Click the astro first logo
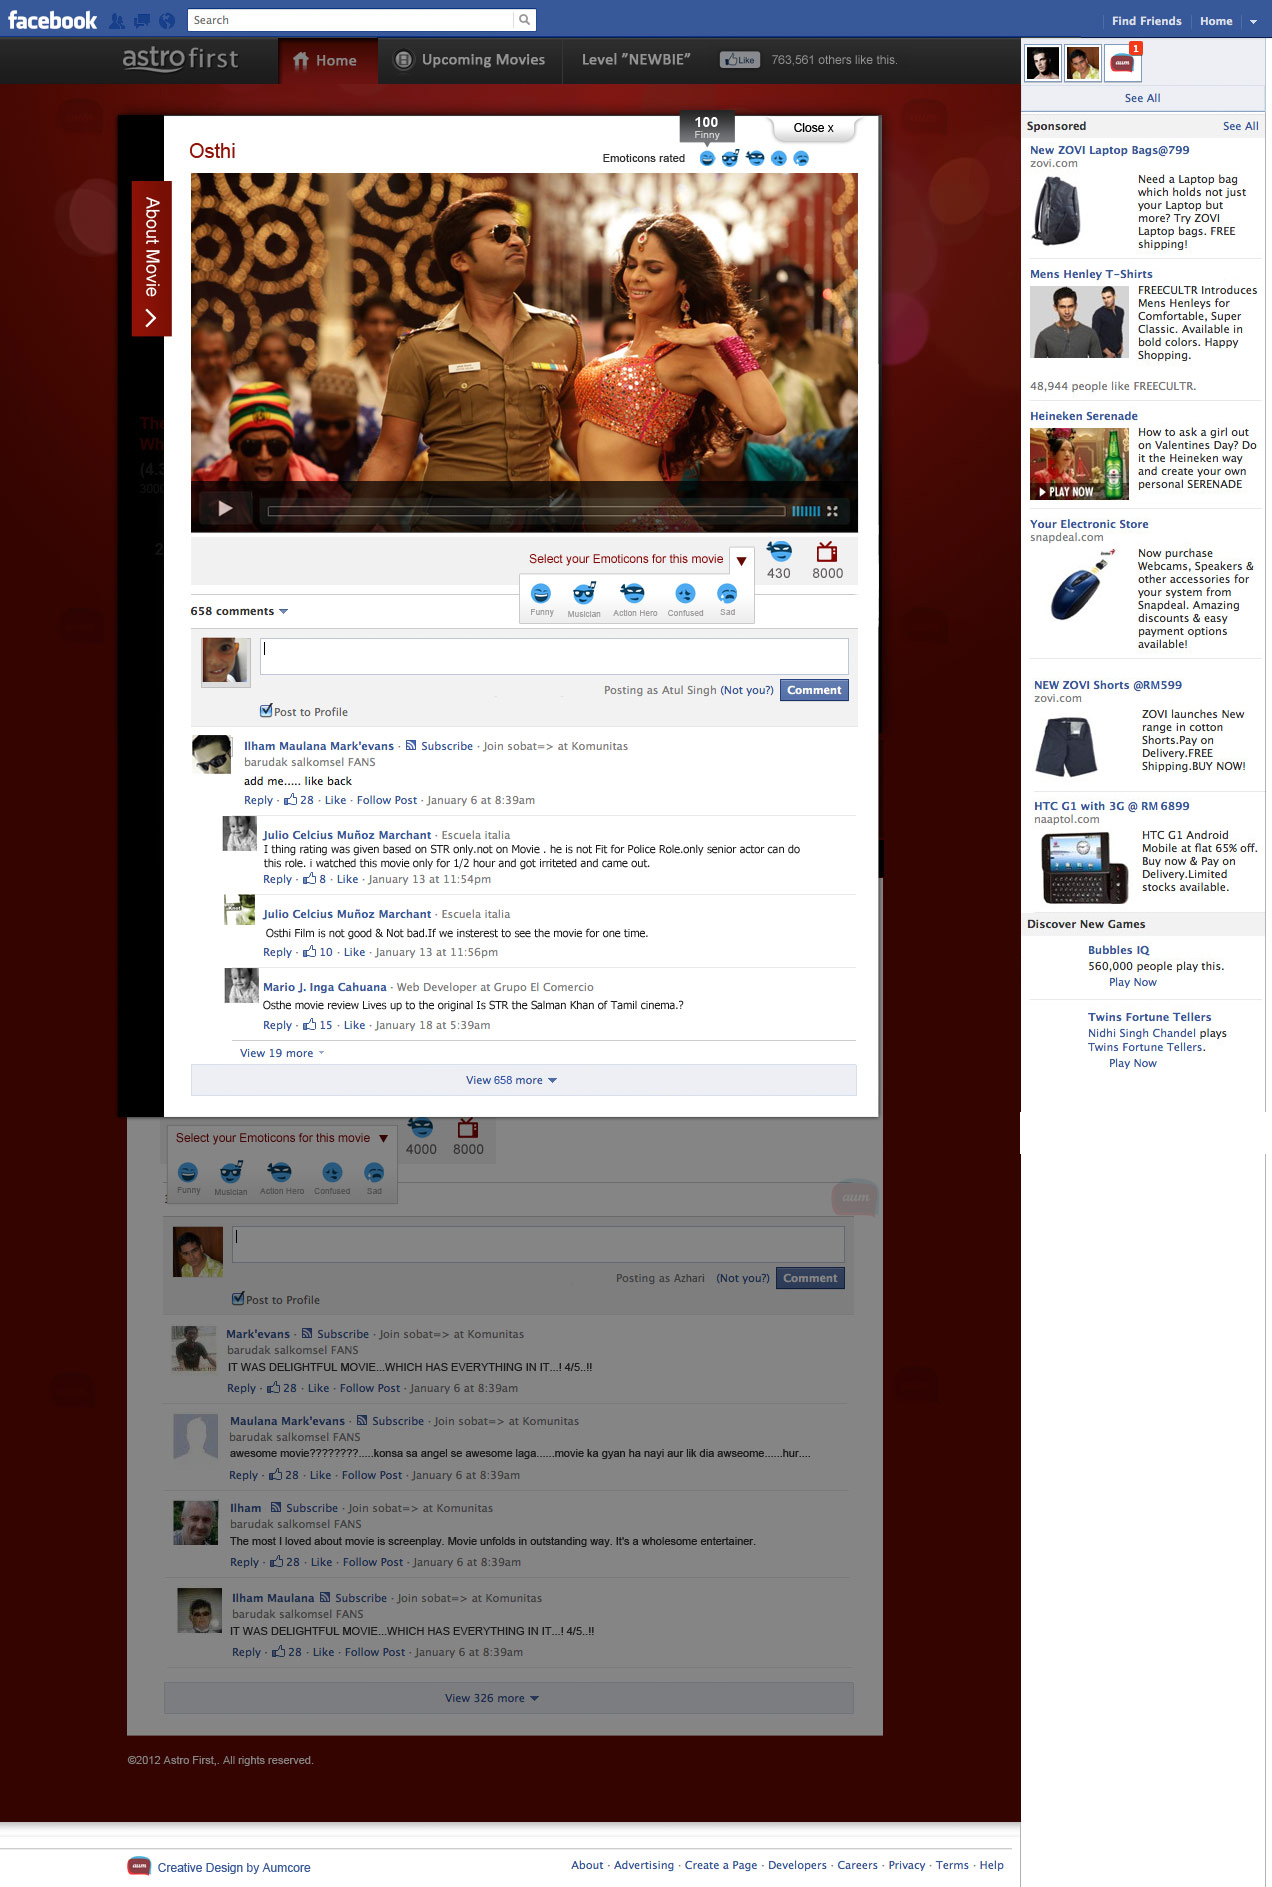Viewport: 1272px width, 1887px height. [180, 59]
